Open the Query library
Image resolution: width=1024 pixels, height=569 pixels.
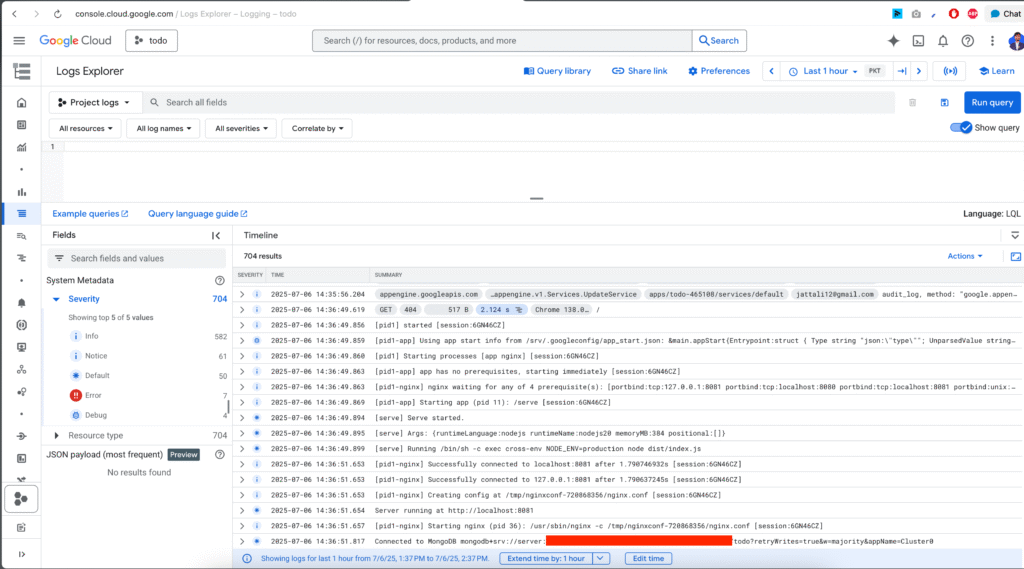click(557, 71)
